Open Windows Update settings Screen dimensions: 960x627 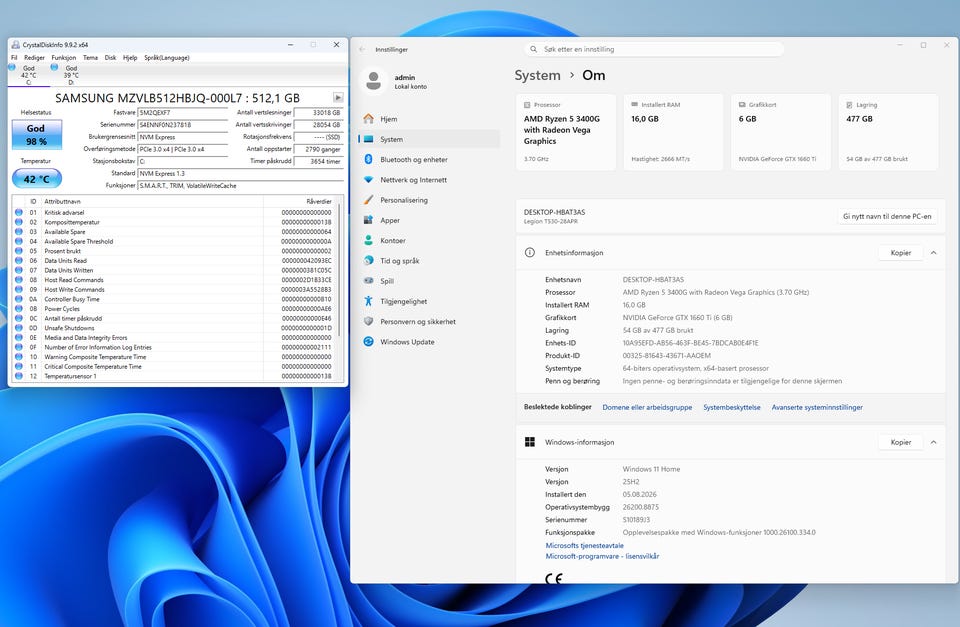tap(429, 342)
